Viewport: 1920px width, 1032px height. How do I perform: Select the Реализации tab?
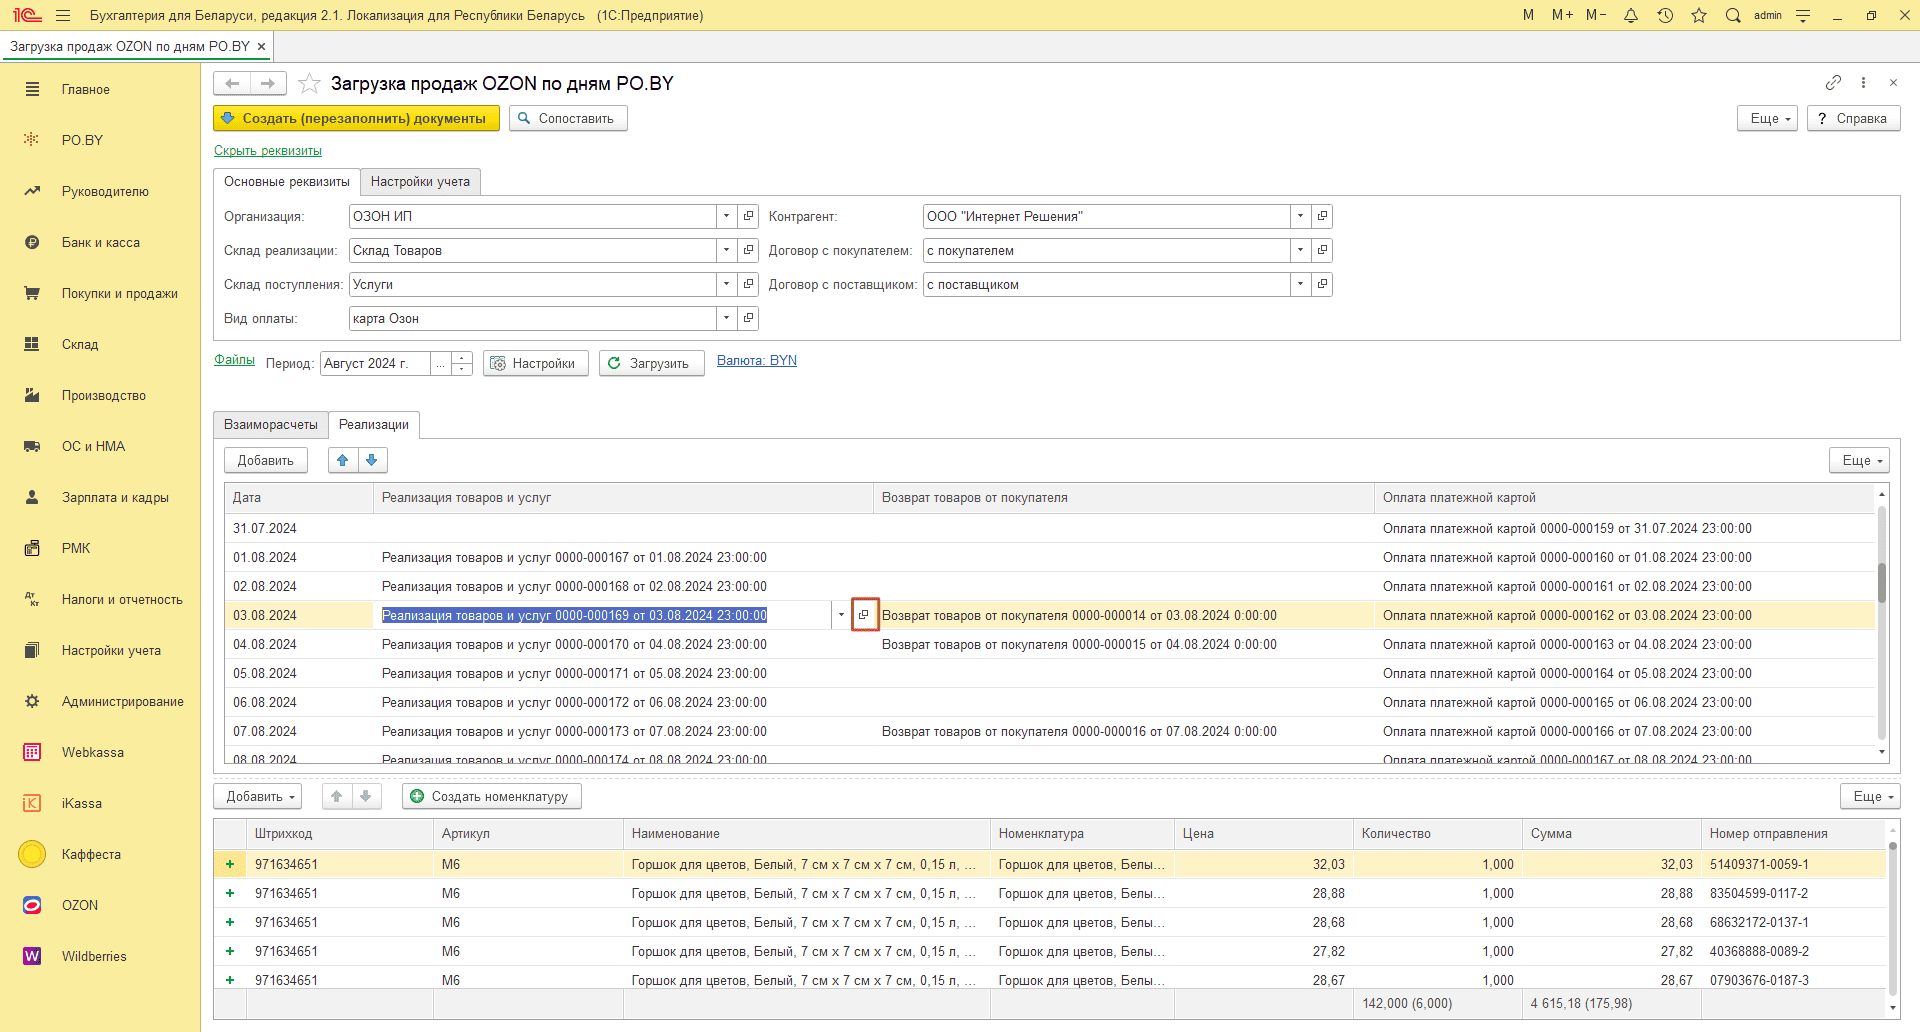click(x=374, y=424)
